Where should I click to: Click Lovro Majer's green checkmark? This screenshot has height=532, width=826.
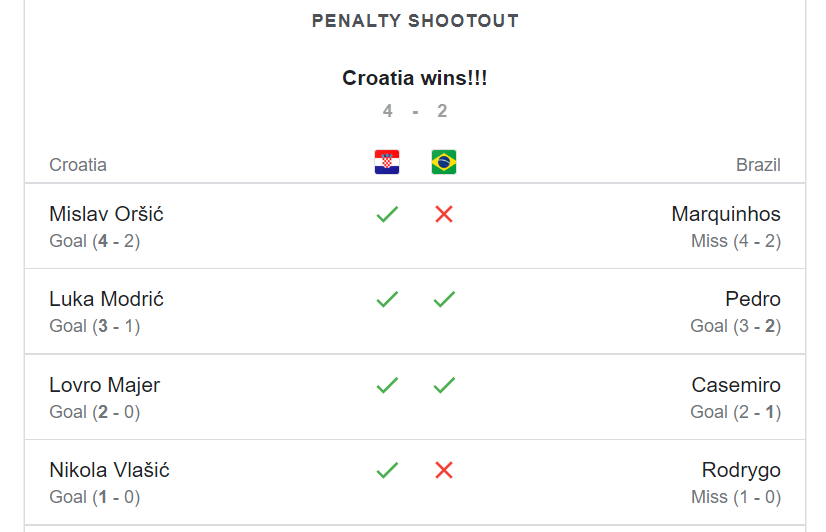387,385
